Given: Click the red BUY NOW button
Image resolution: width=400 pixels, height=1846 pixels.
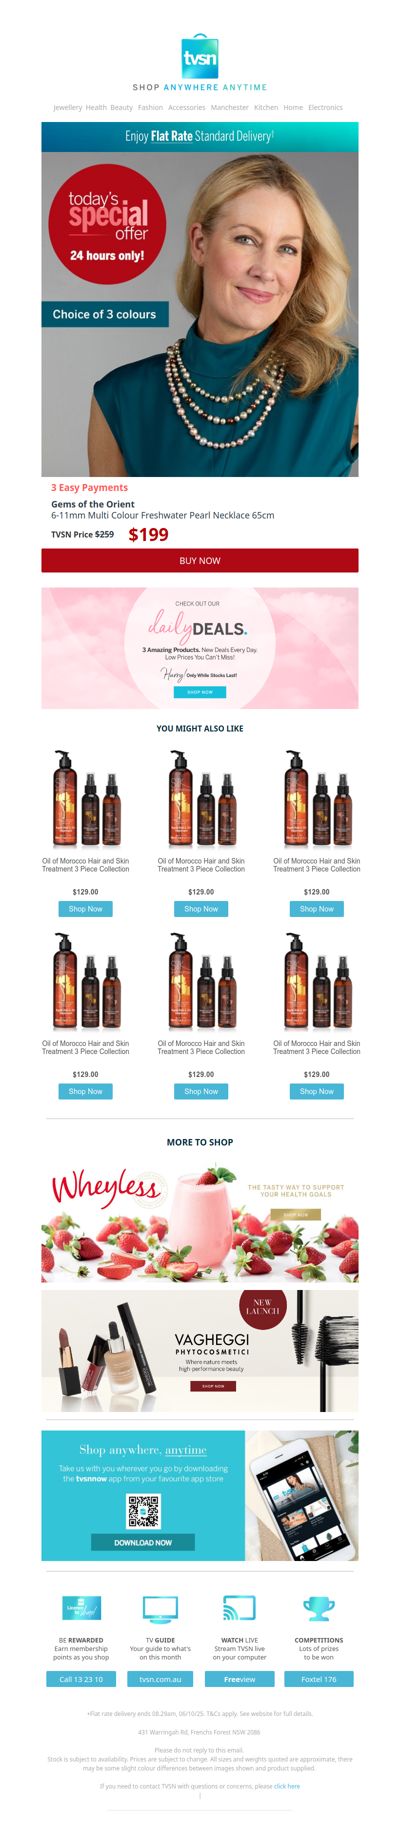Looking at the screenshot, I should (200, 560).
